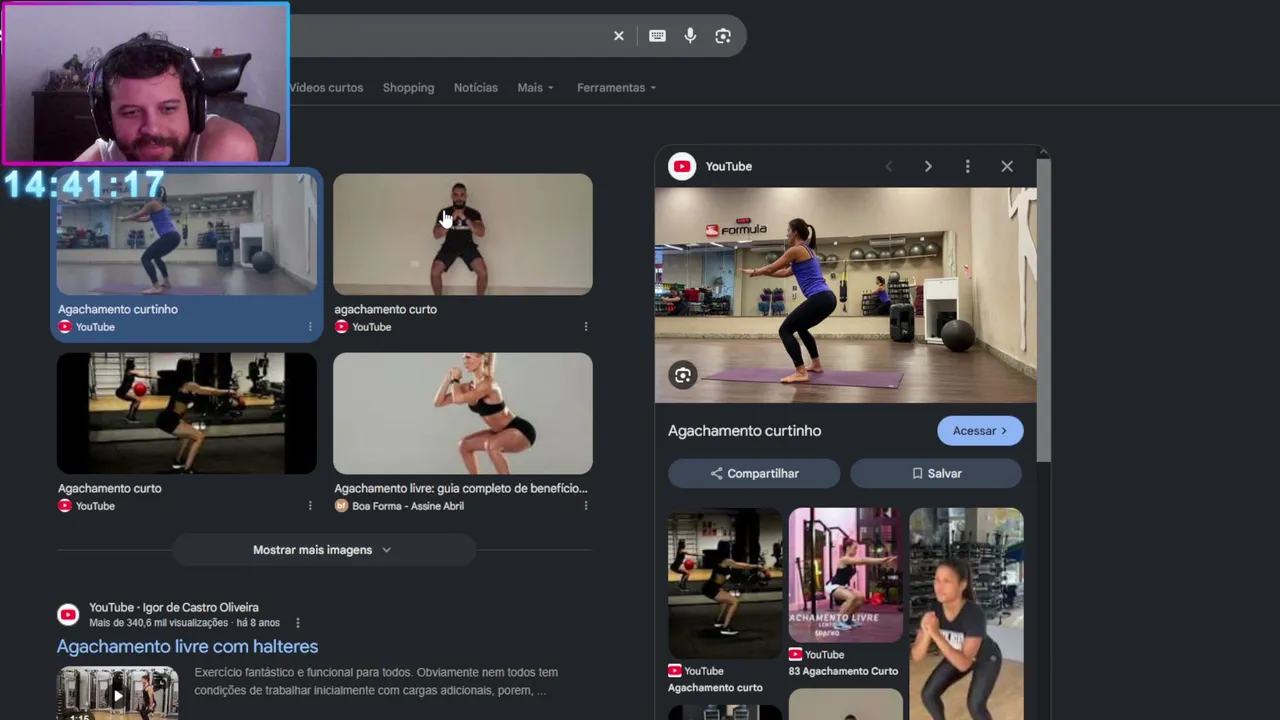Image resolution: width=1280 pixels, height=720 pixels.
Task: Open three-dot options in preview panel header
Action: coord(967,167)
